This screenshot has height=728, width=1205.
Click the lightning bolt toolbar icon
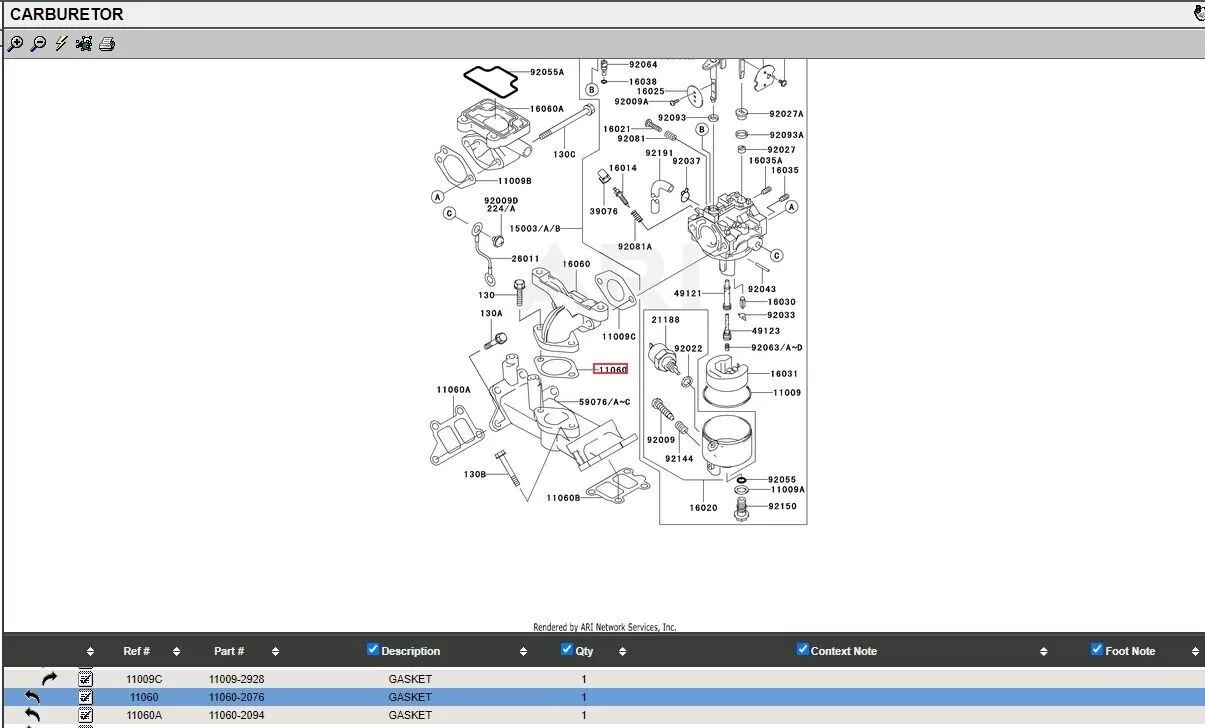coord(61,44)
